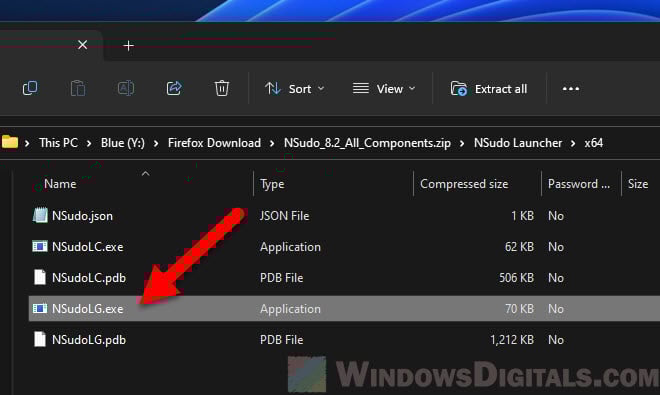The image size is (660, 395).
Task: Click the NSudoLC.pdb blank file icon
Action: [x=40, y=278]
